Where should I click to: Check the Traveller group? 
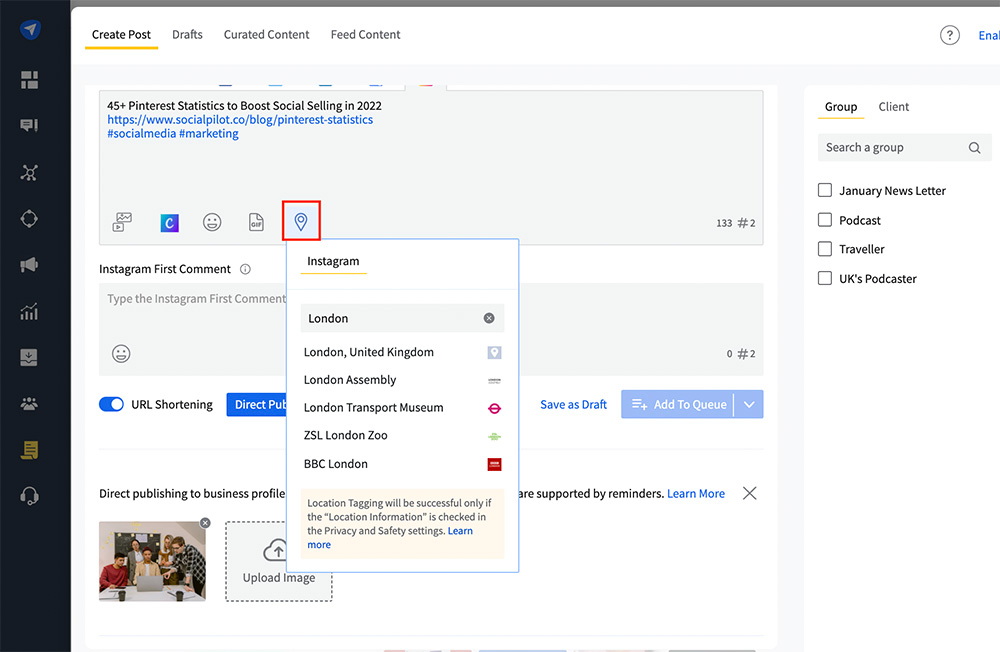825,249
